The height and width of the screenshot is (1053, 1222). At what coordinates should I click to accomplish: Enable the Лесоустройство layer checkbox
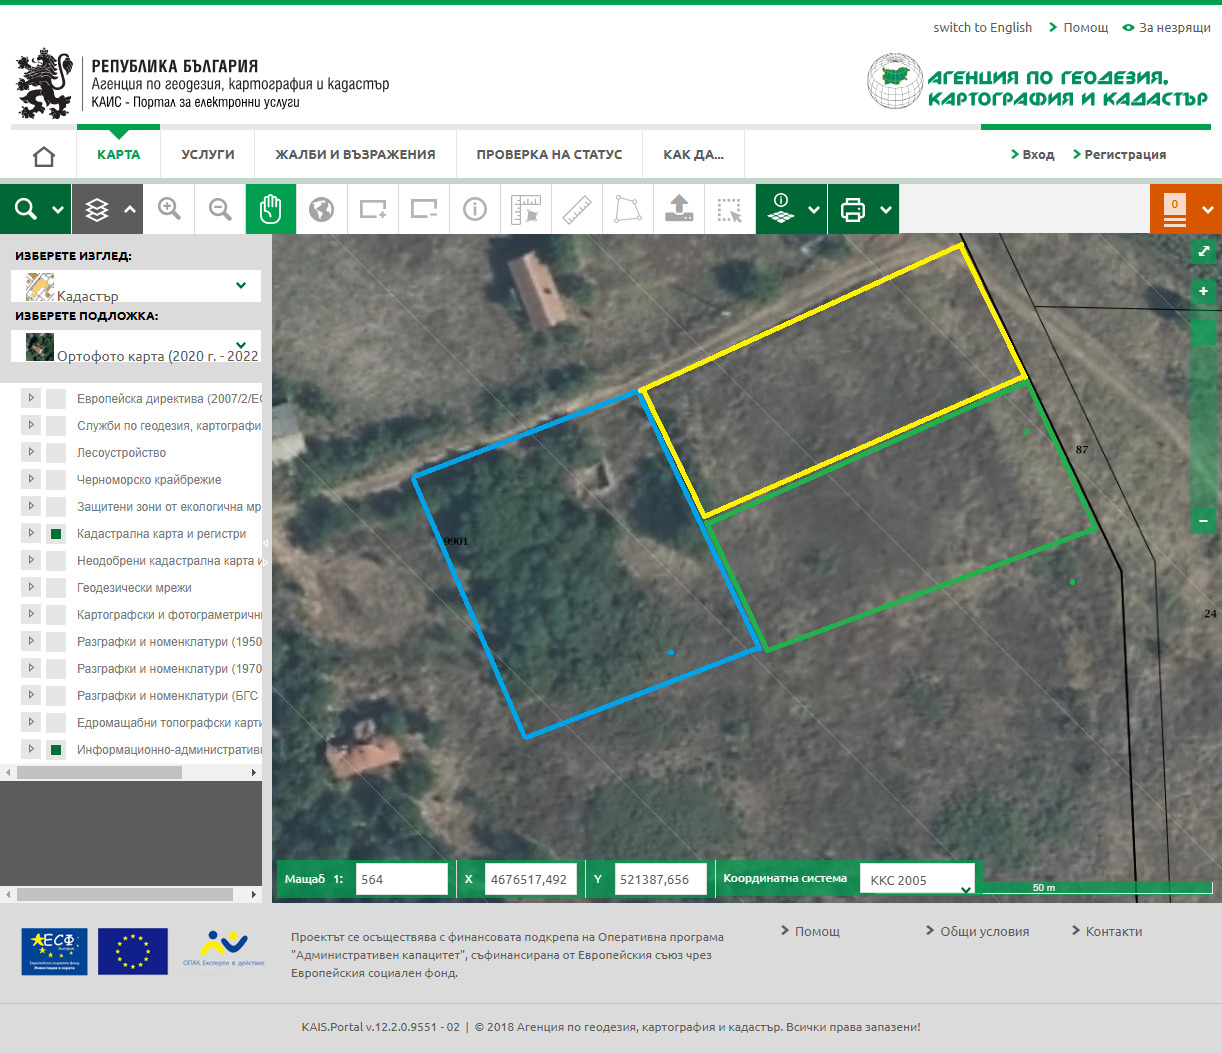tap(56, 453)
